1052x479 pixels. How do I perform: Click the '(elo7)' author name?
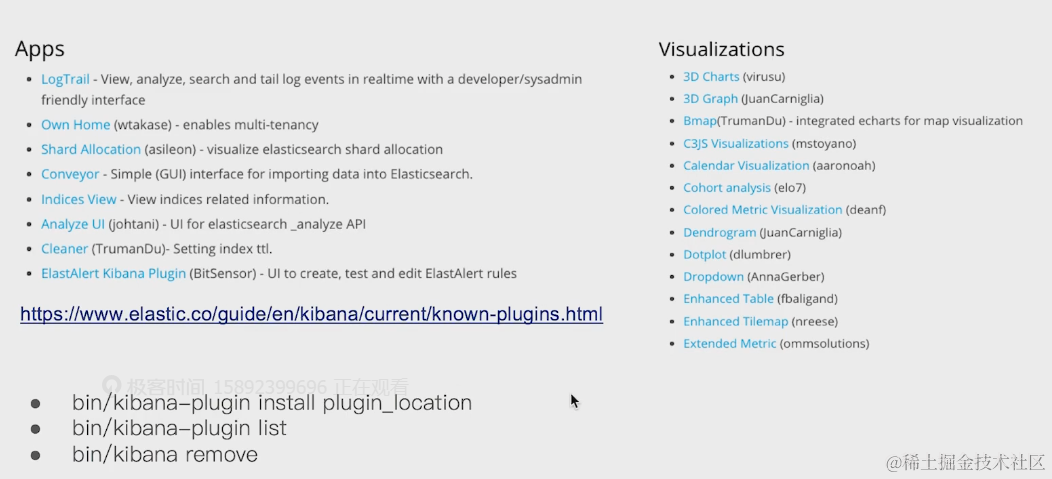[x=790, y=188]
